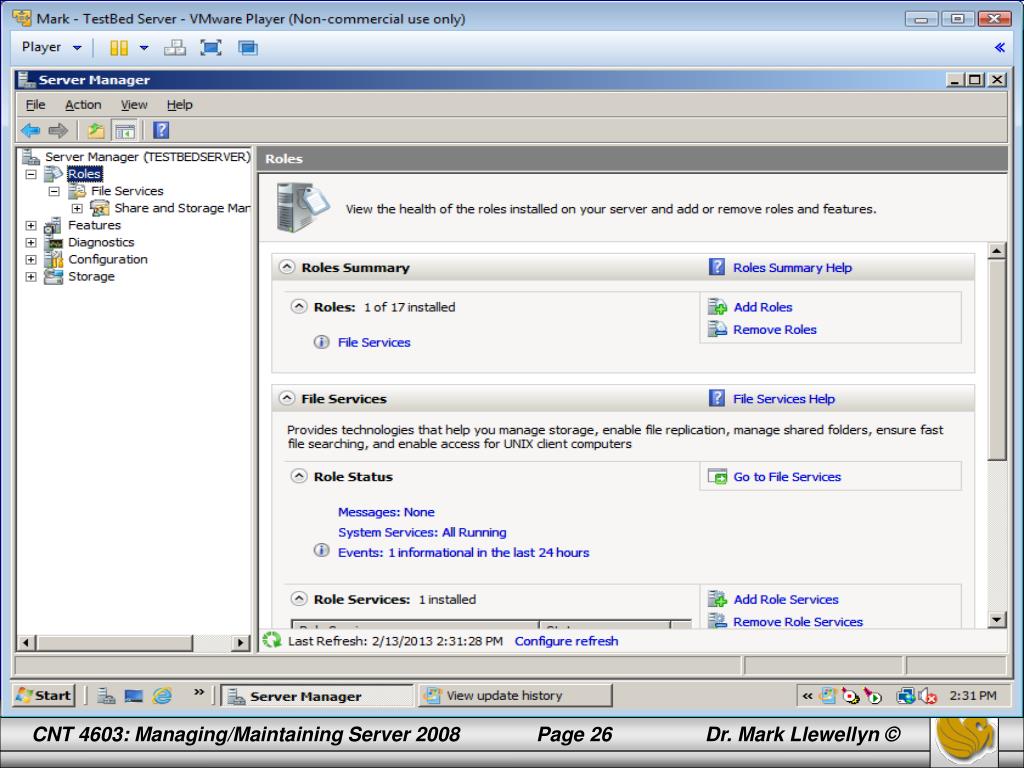Click the green refresh icon beside Last Refresh
1024x768 pixels.
point(272,641)
